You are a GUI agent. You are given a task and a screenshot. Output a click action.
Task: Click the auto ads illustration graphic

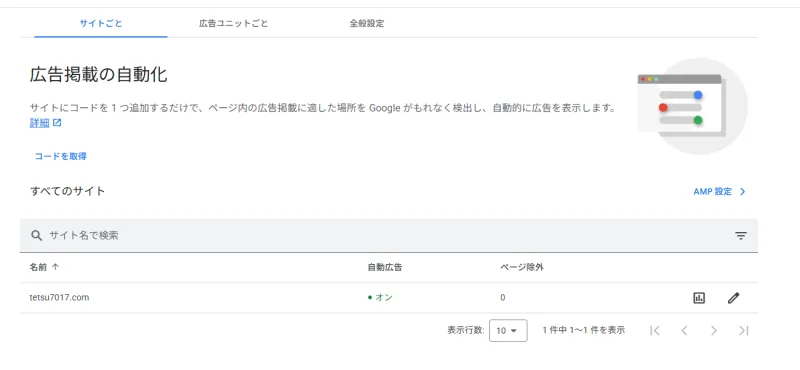(x=692, y=107)
